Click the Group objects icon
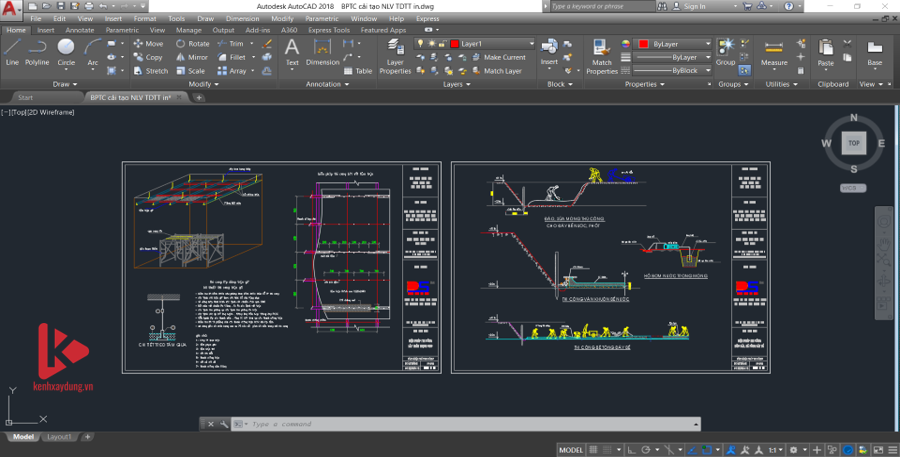 pos(726,52)
